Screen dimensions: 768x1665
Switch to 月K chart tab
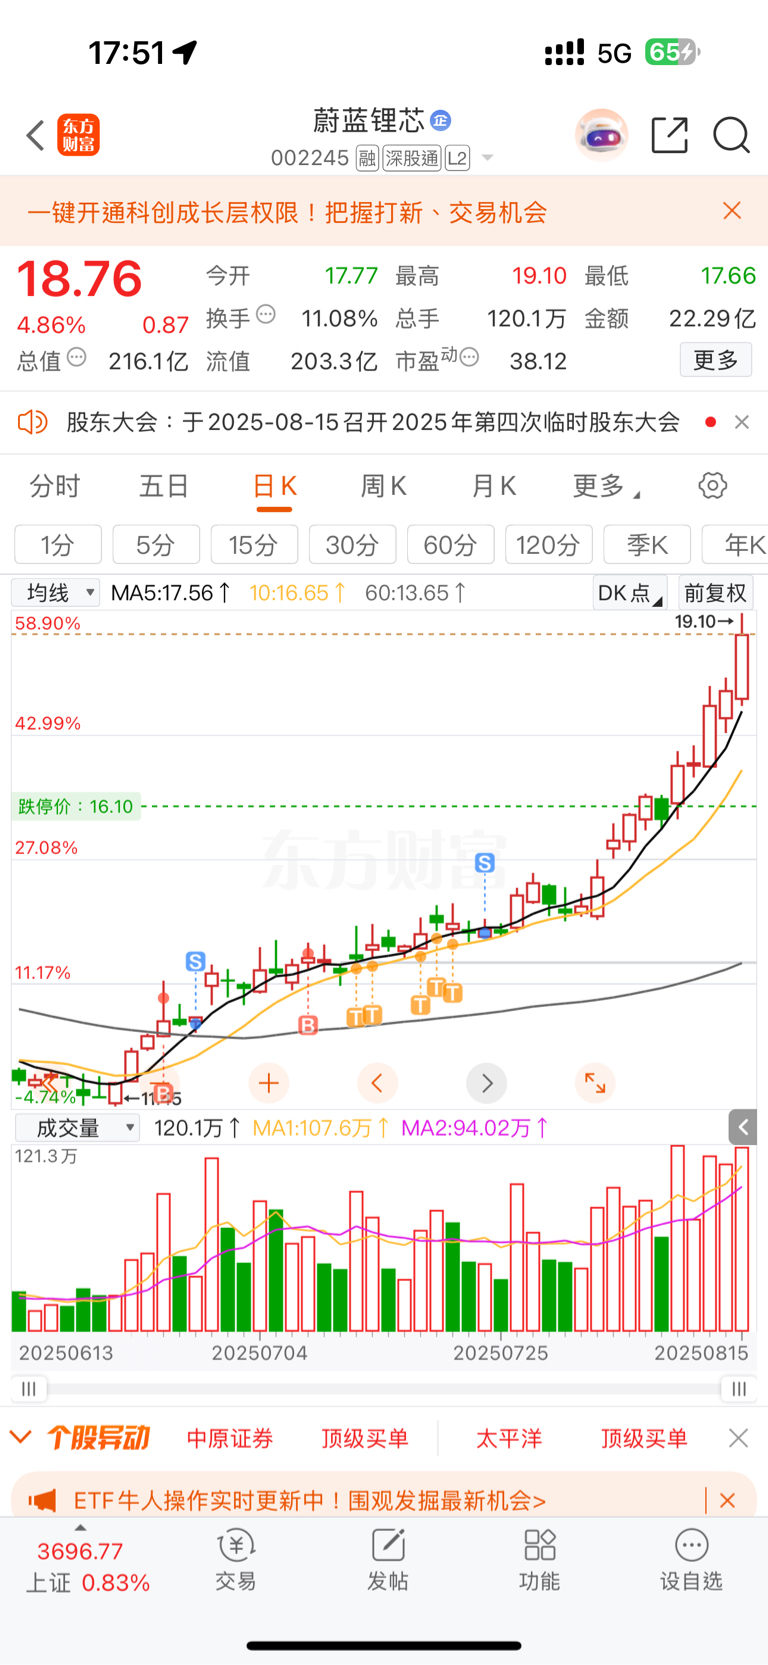click(493, 486)
